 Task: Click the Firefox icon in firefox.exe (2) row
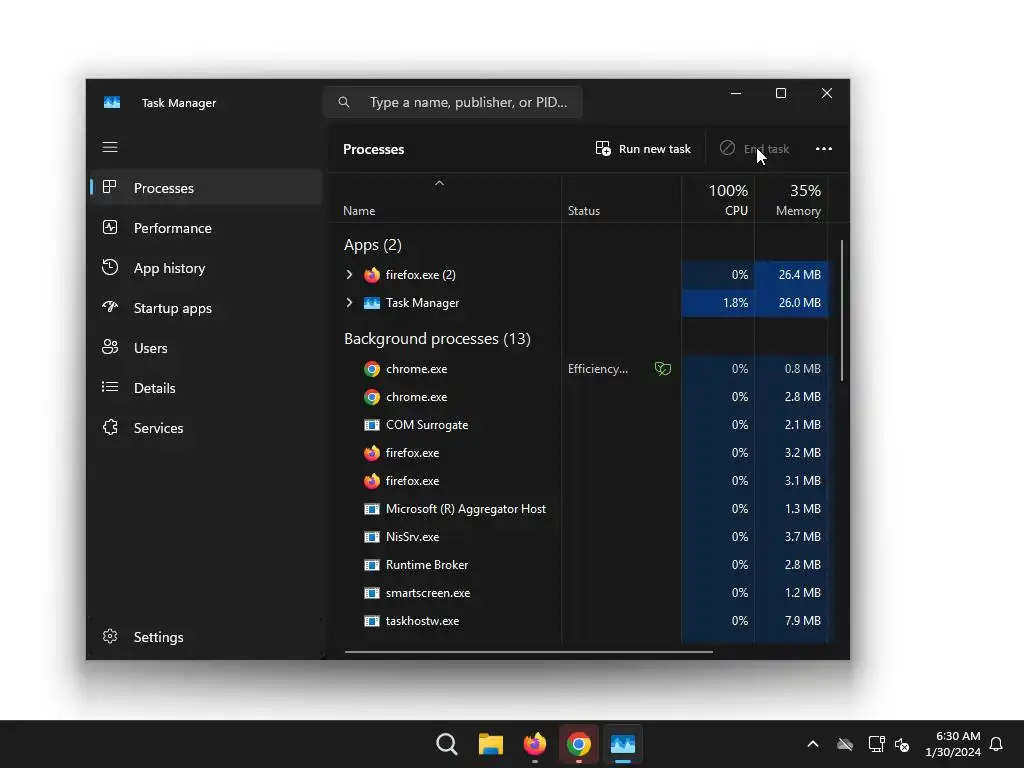point(372,275)
